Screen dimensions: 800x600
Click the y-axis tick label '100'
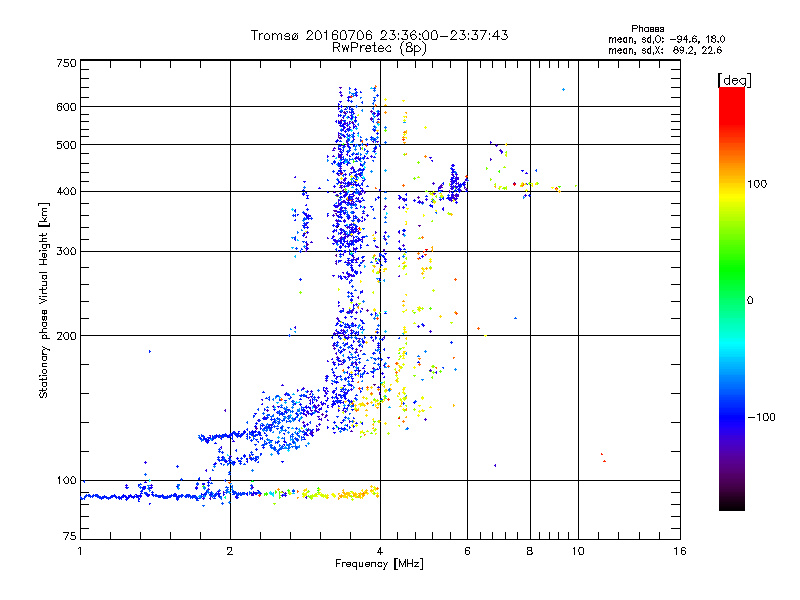pyautogui.click(x=66, y=480)
